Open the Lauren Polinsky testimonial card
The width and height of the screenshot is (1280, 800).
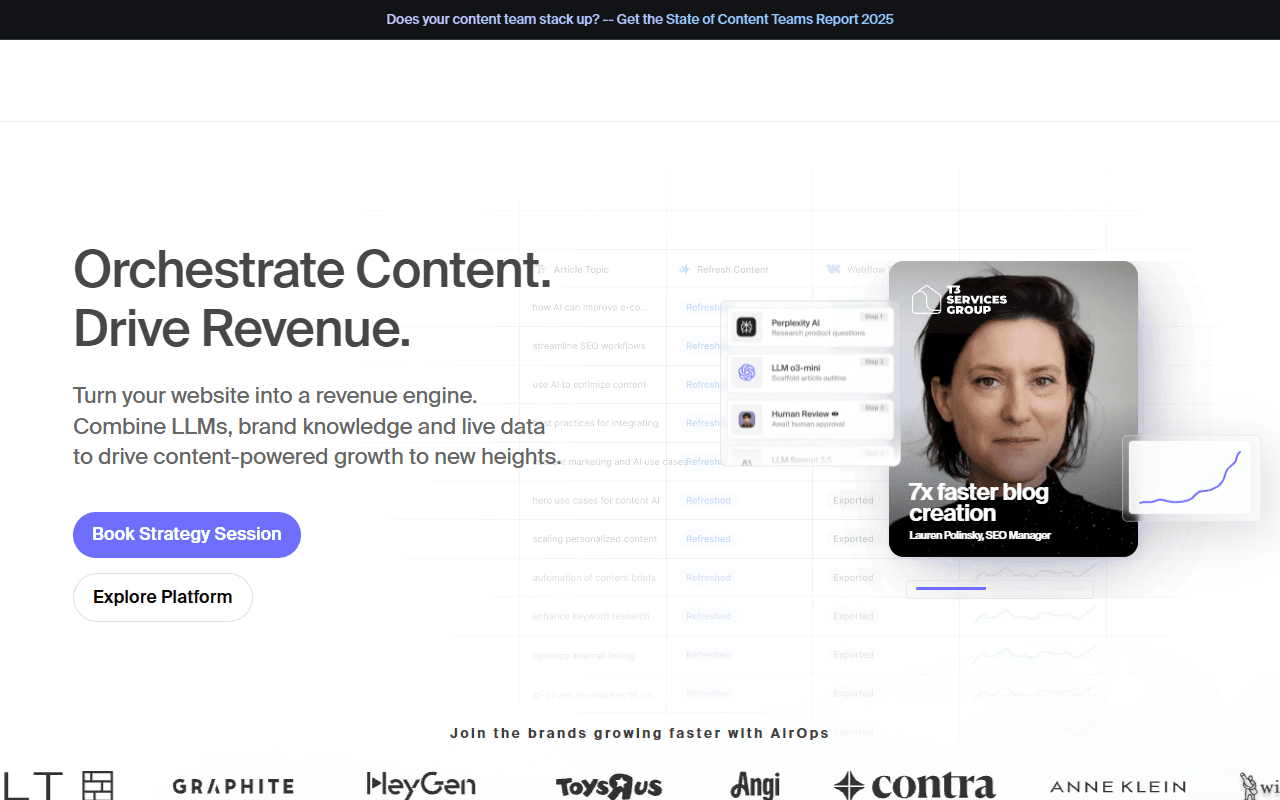click(1013, 409)
